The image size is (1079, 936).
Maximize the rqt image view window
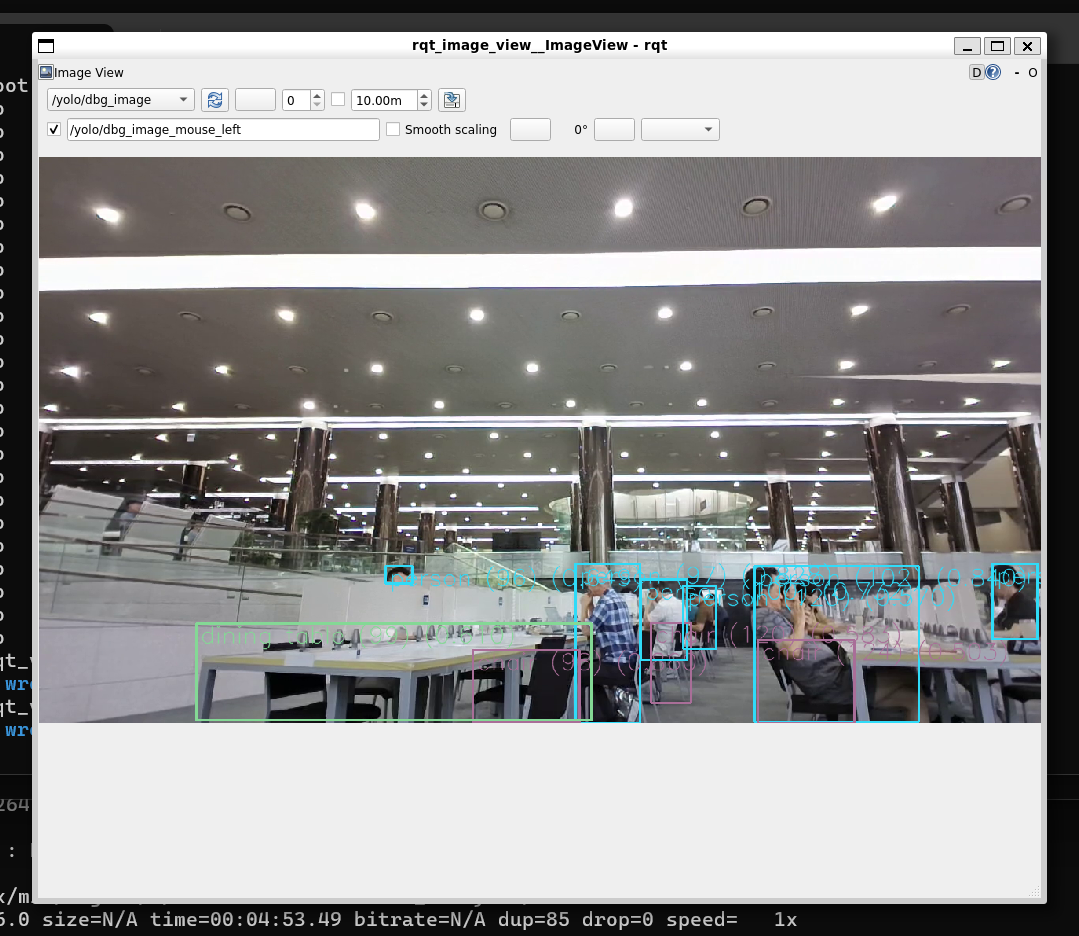997,45
